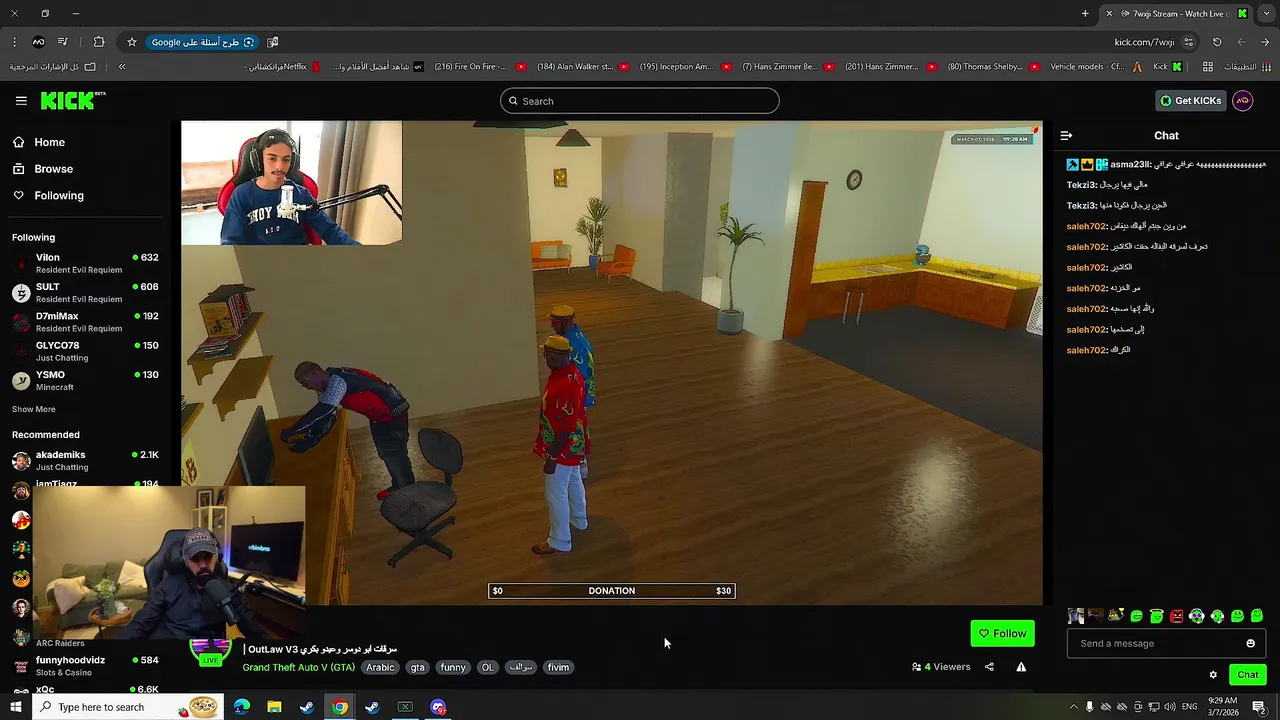
Task: Follow the streamer
Action: [1002, 633]
